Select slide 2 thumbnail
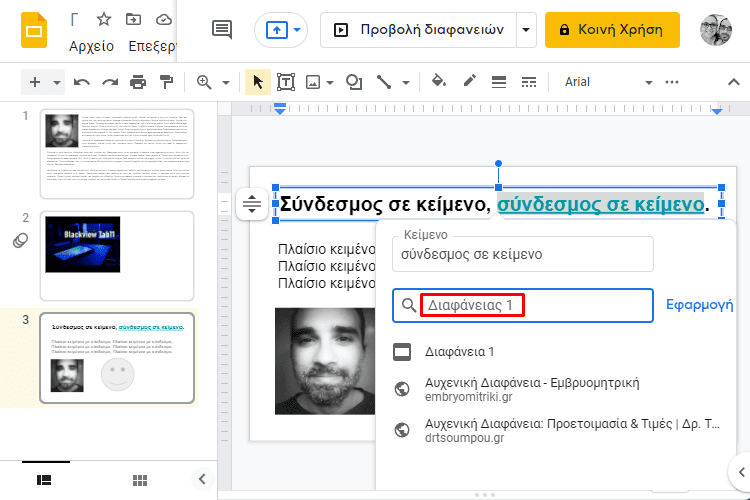The height and width of the screenshot is (500, 750). (117, 256)
